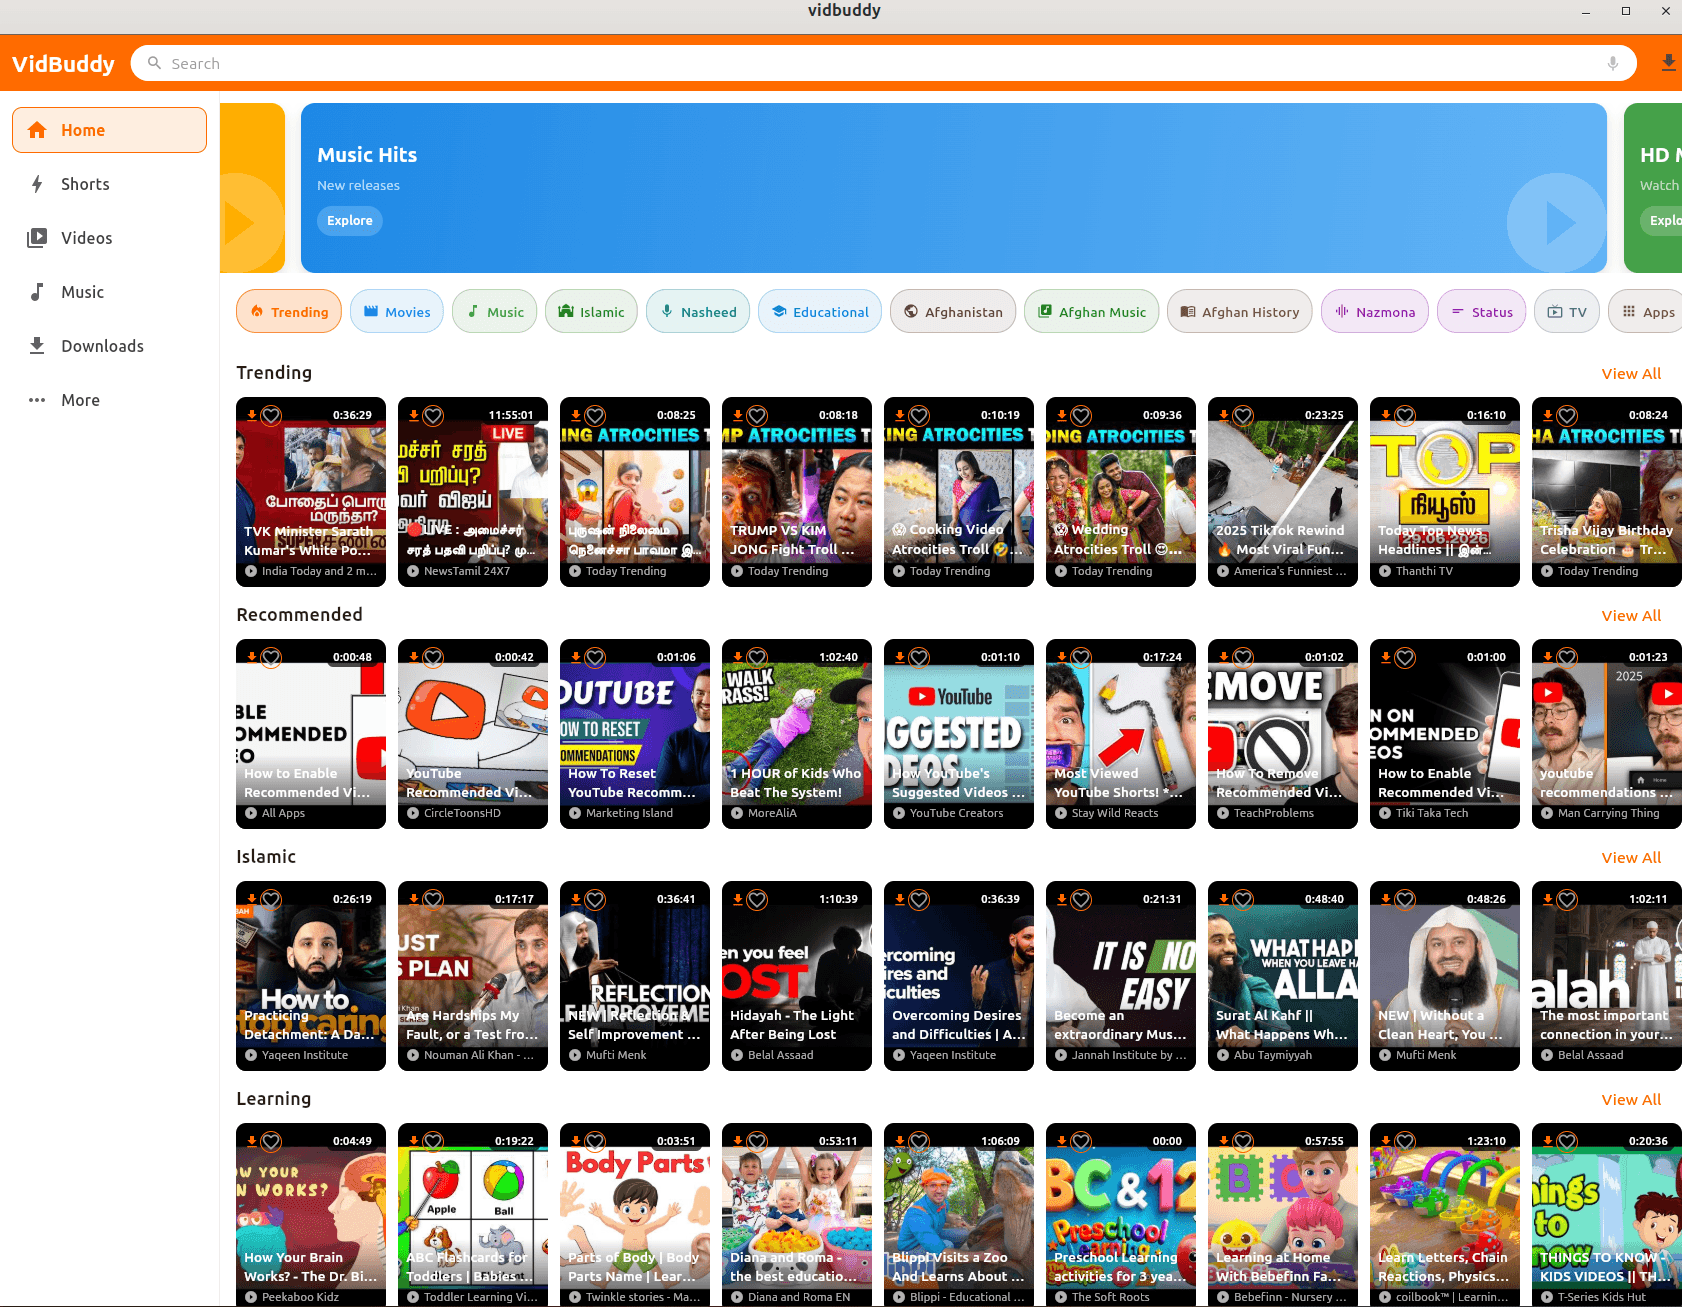Favorite the CircleToonsHD 'YouTube Recommended' video
The image size is (1682, 1307).
(433, 657)
